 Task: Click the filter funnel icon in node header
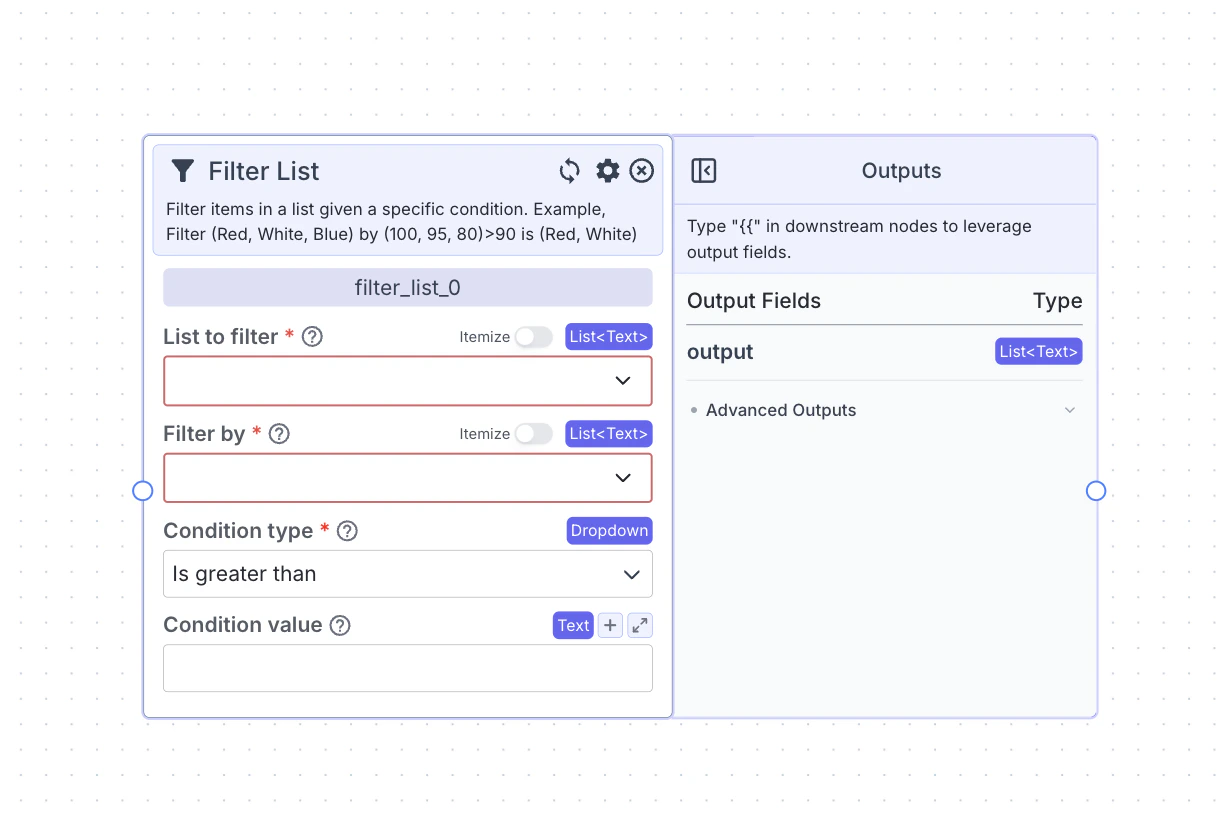[x=183, y=171]
